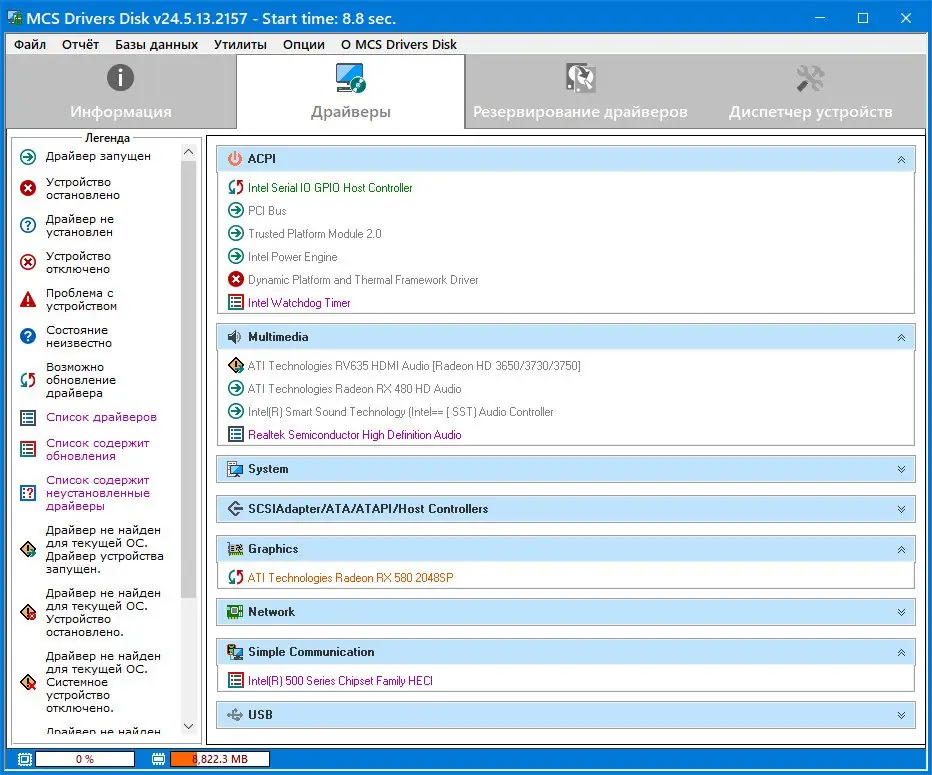932x775 pixels.
Task: Click the list icon beside Realtek High Definition Audio
Action: [236, 434]
